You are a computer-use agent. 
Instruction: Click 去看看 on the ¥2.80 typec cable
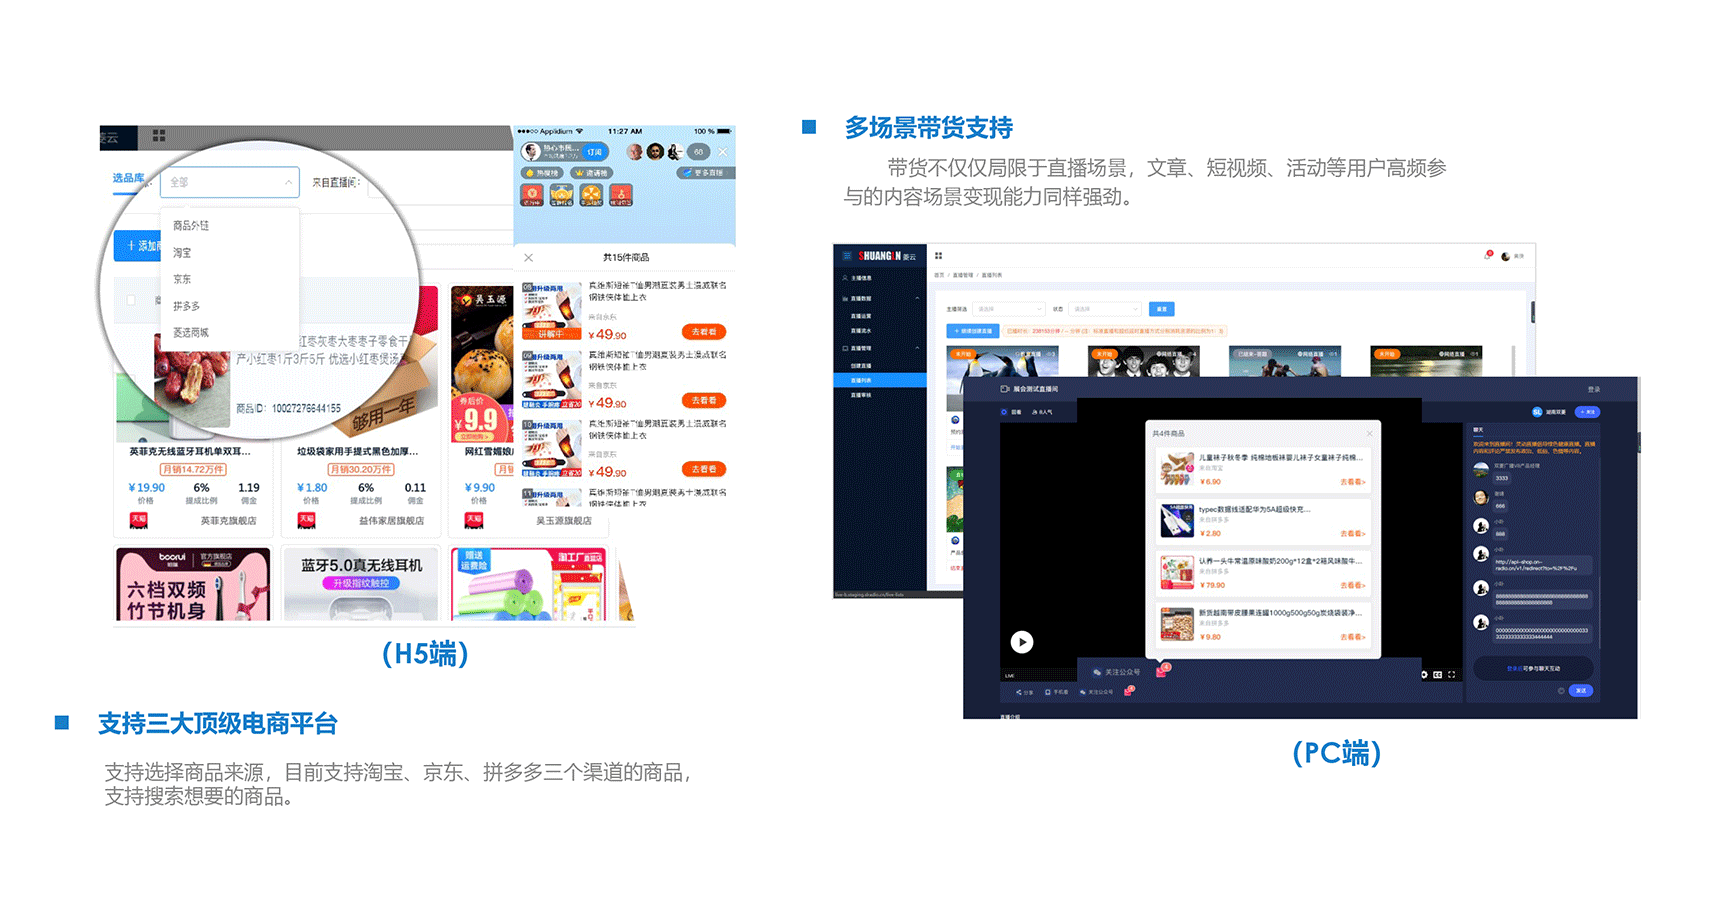click(1352, 534)
